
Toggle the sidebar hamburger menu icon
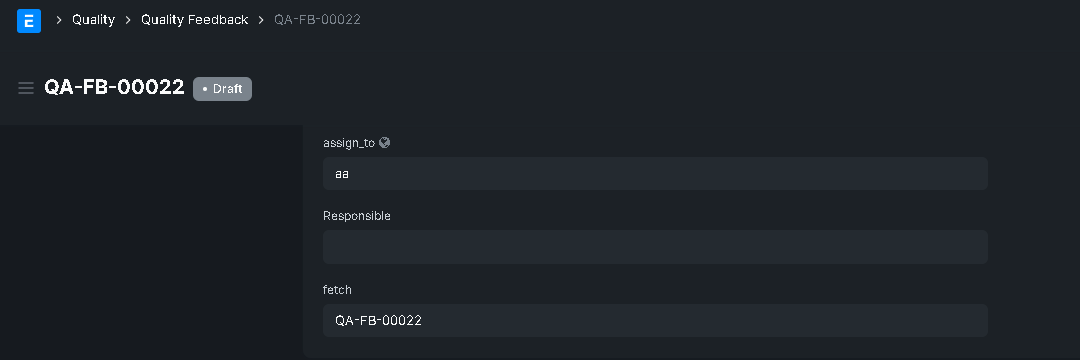(26, 88)
